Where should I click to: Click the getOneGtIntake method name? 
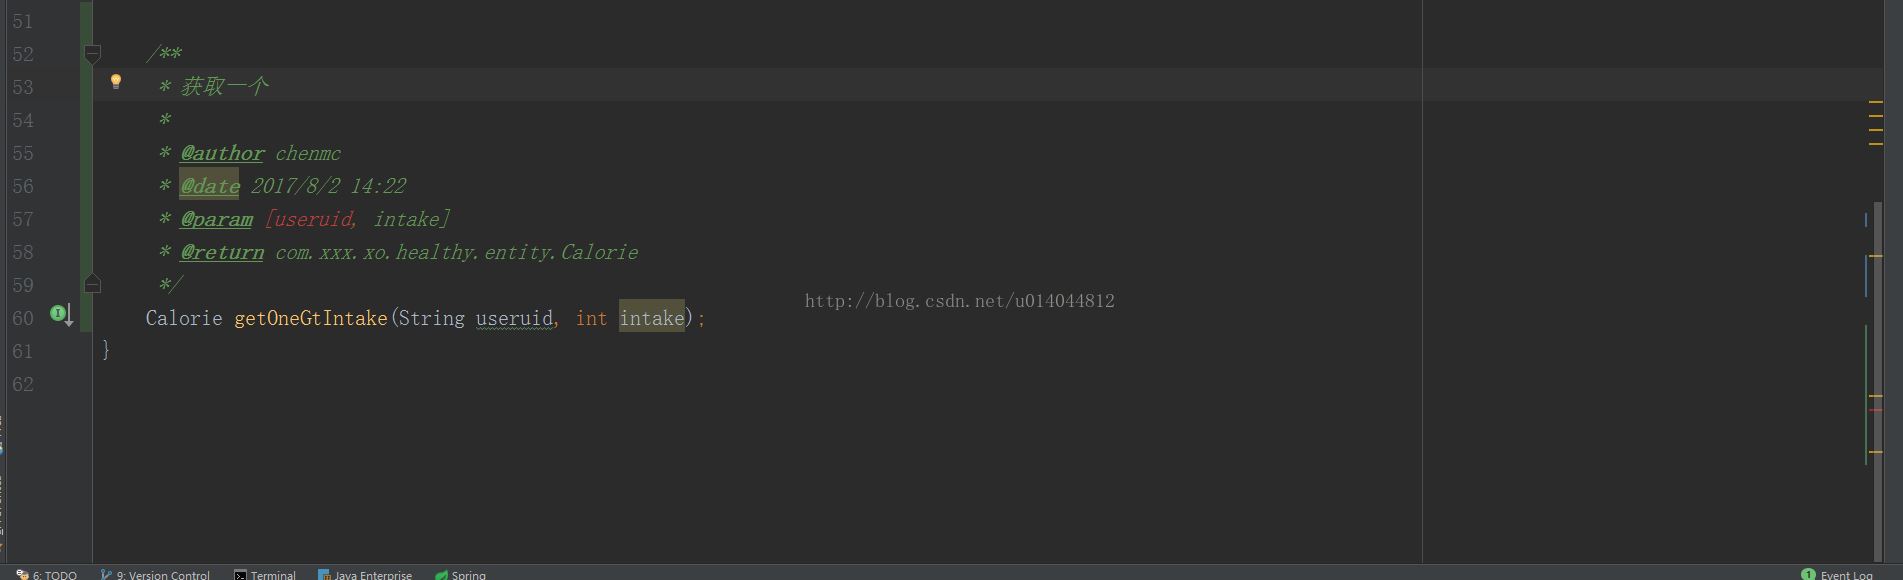click(310, 318)
